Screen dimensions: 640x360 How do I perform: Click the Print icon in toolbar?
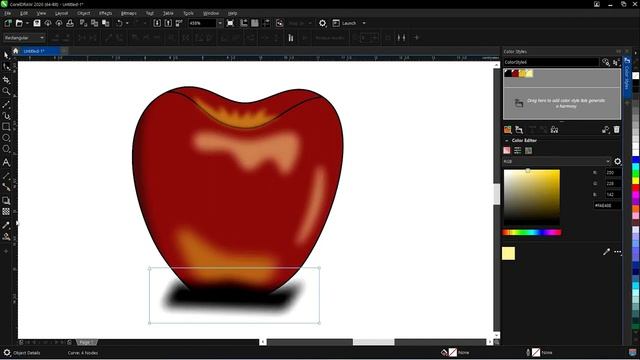[70, 23]
